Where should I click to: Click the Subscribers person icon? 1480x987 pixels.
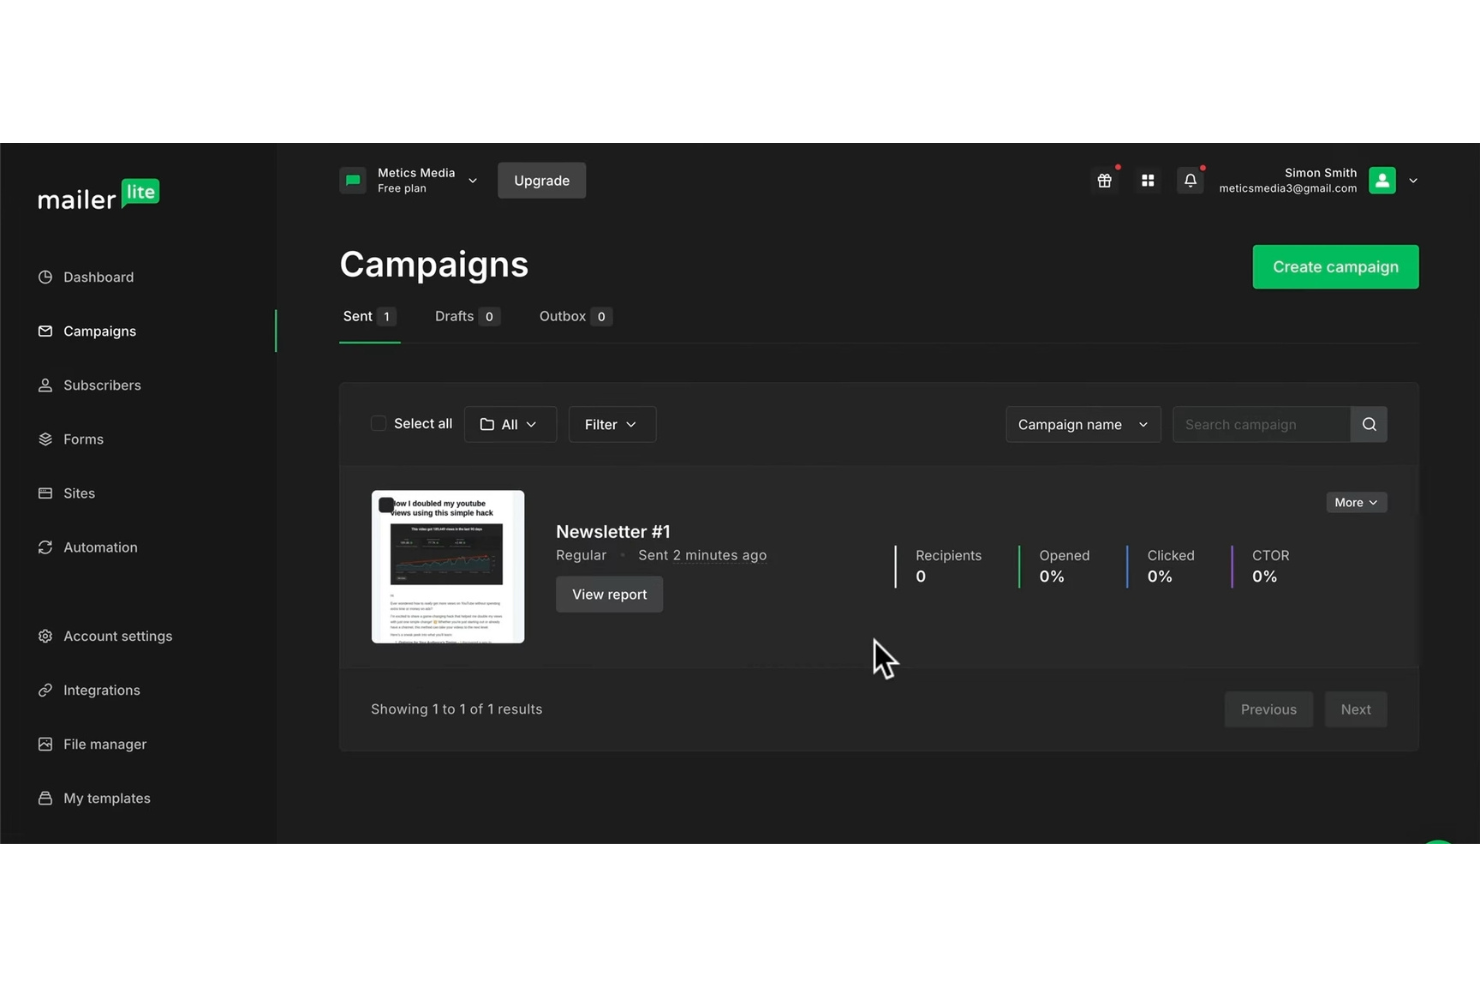[x=45, y=385]
